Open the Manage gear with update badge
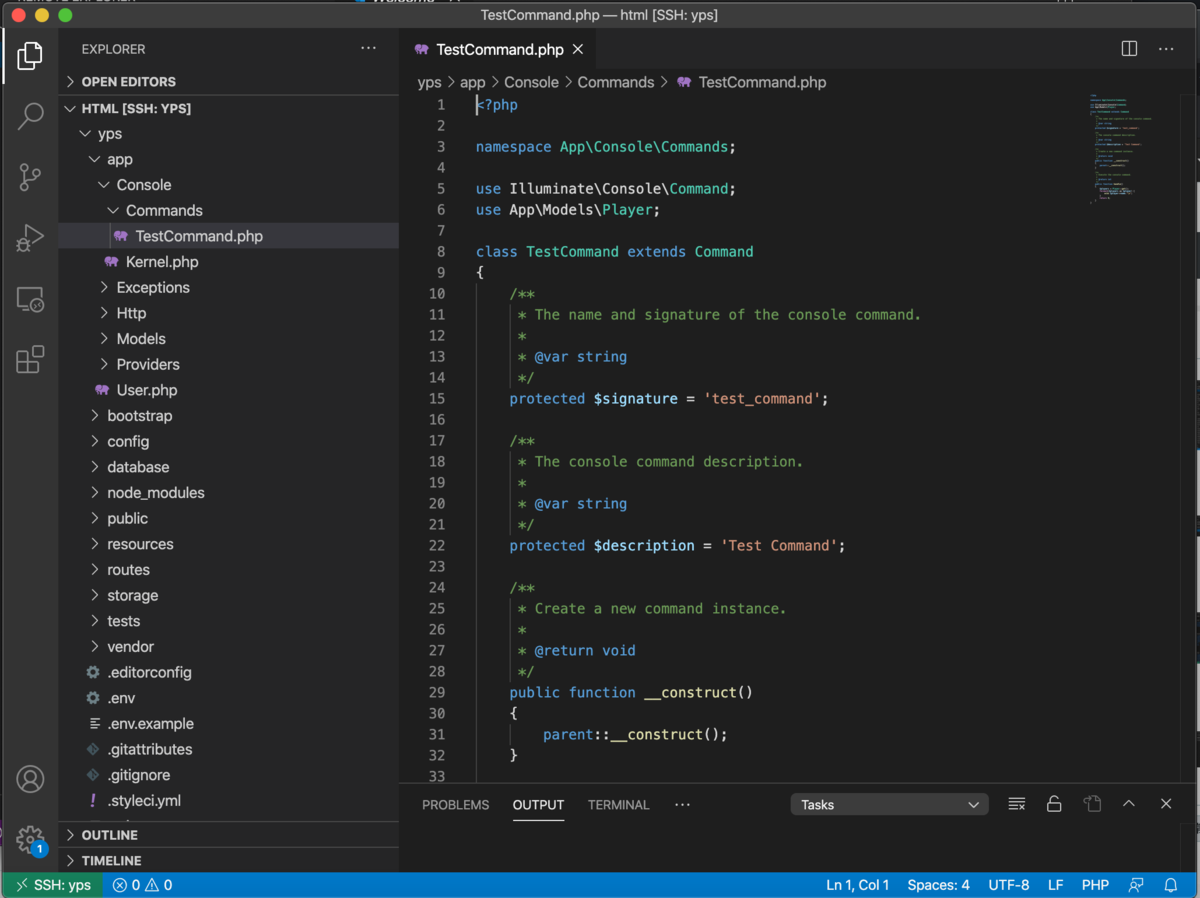The image size is (1200, 898). (x=30, y=840)
